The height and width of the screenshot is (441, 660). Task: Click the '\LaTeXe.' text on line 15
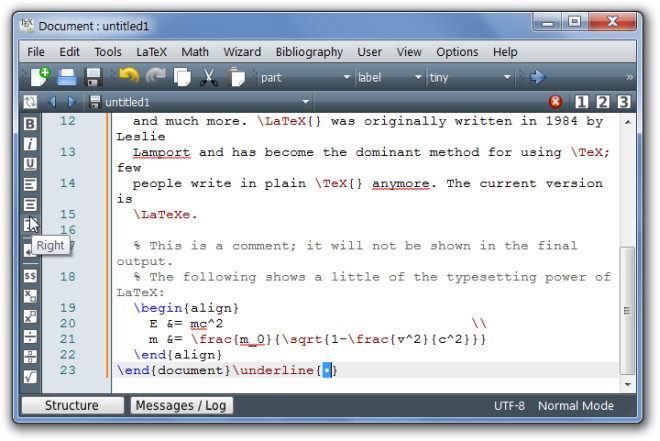tap(165, 215)
